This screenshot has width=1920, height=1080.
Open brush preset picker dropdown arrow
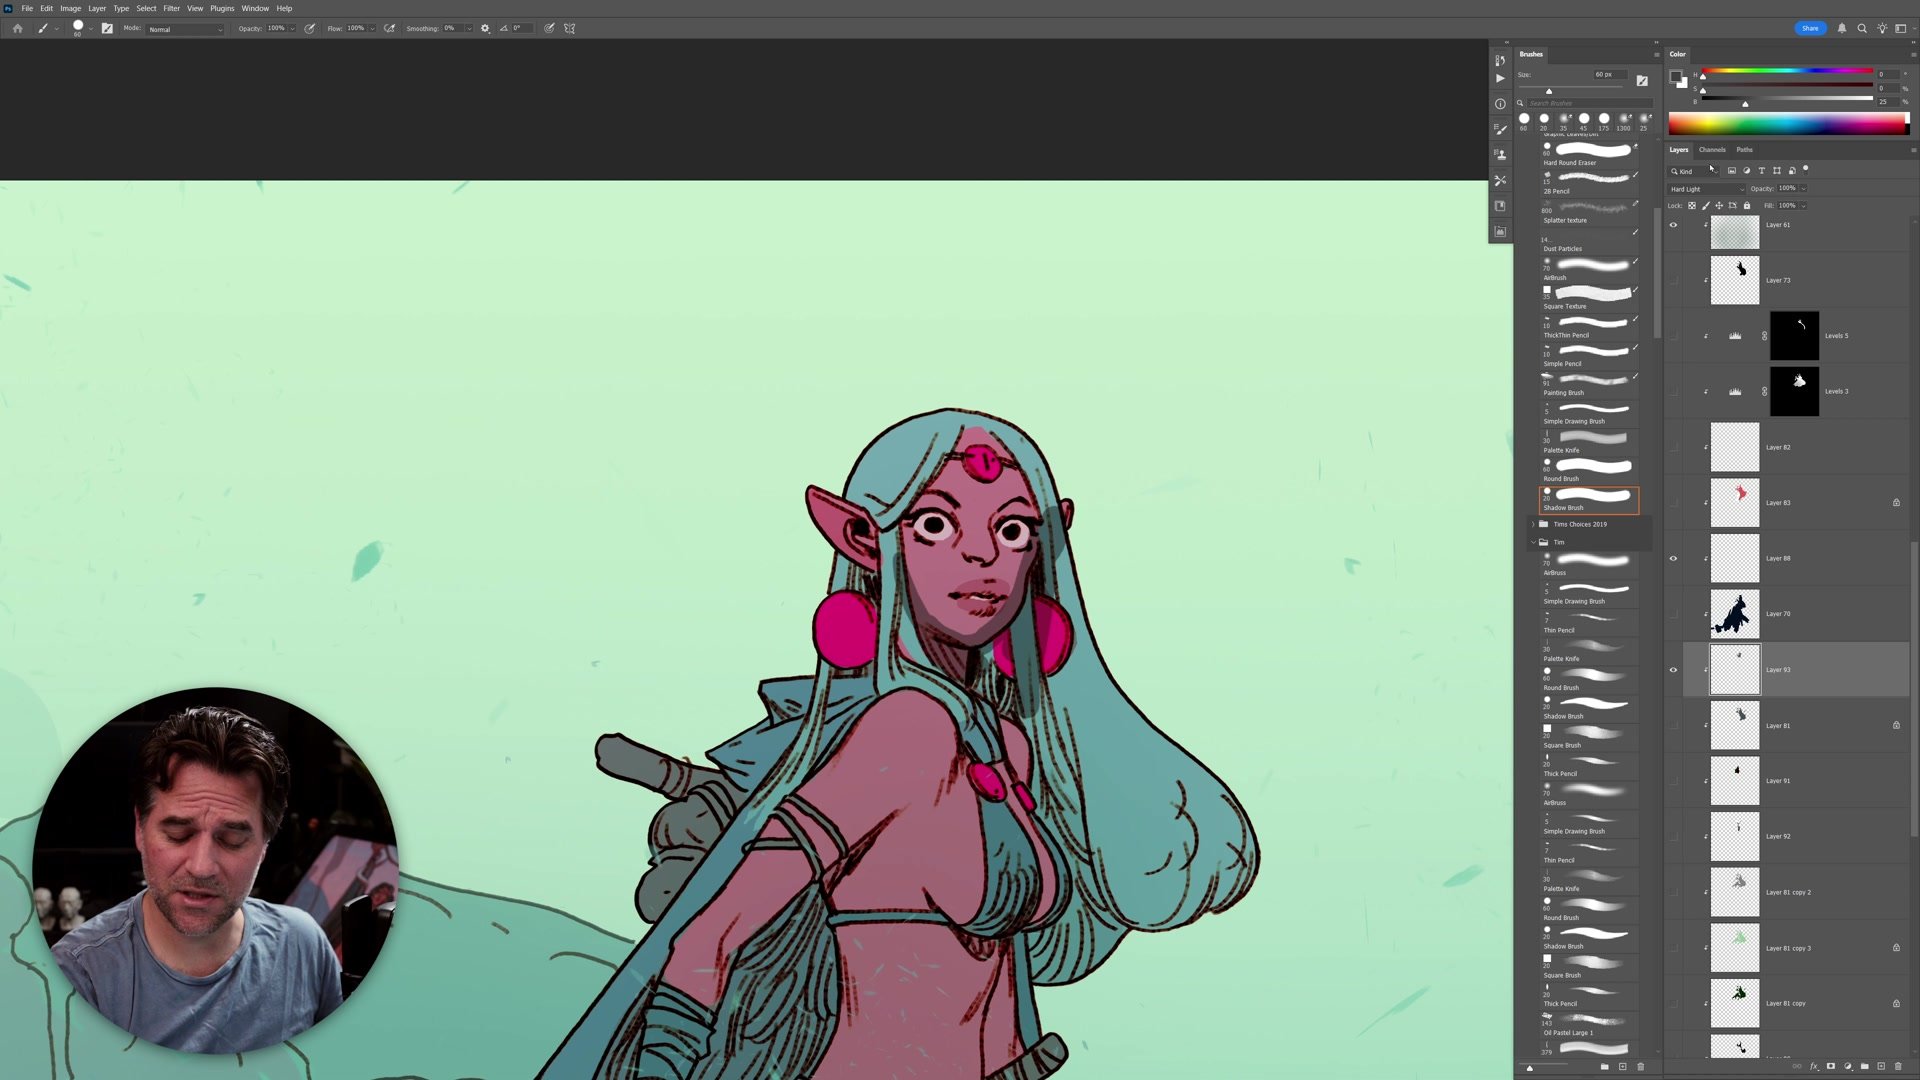[x=91, y=29]
